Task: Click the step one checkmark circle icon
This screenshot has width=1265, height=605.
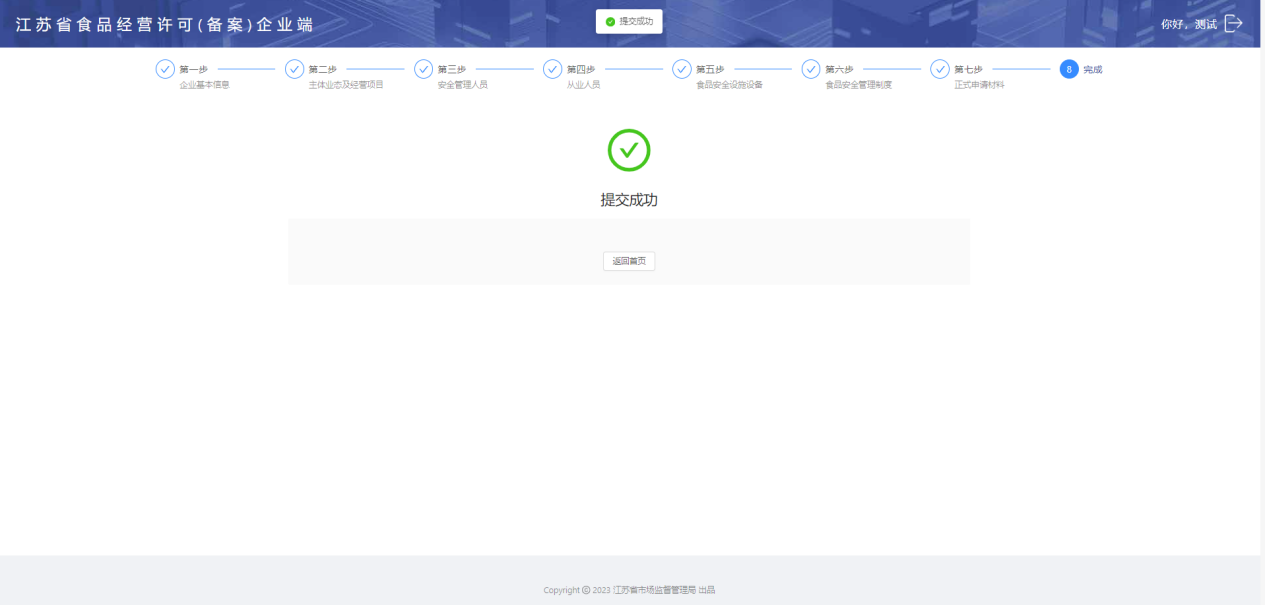Action: point(165,69)
